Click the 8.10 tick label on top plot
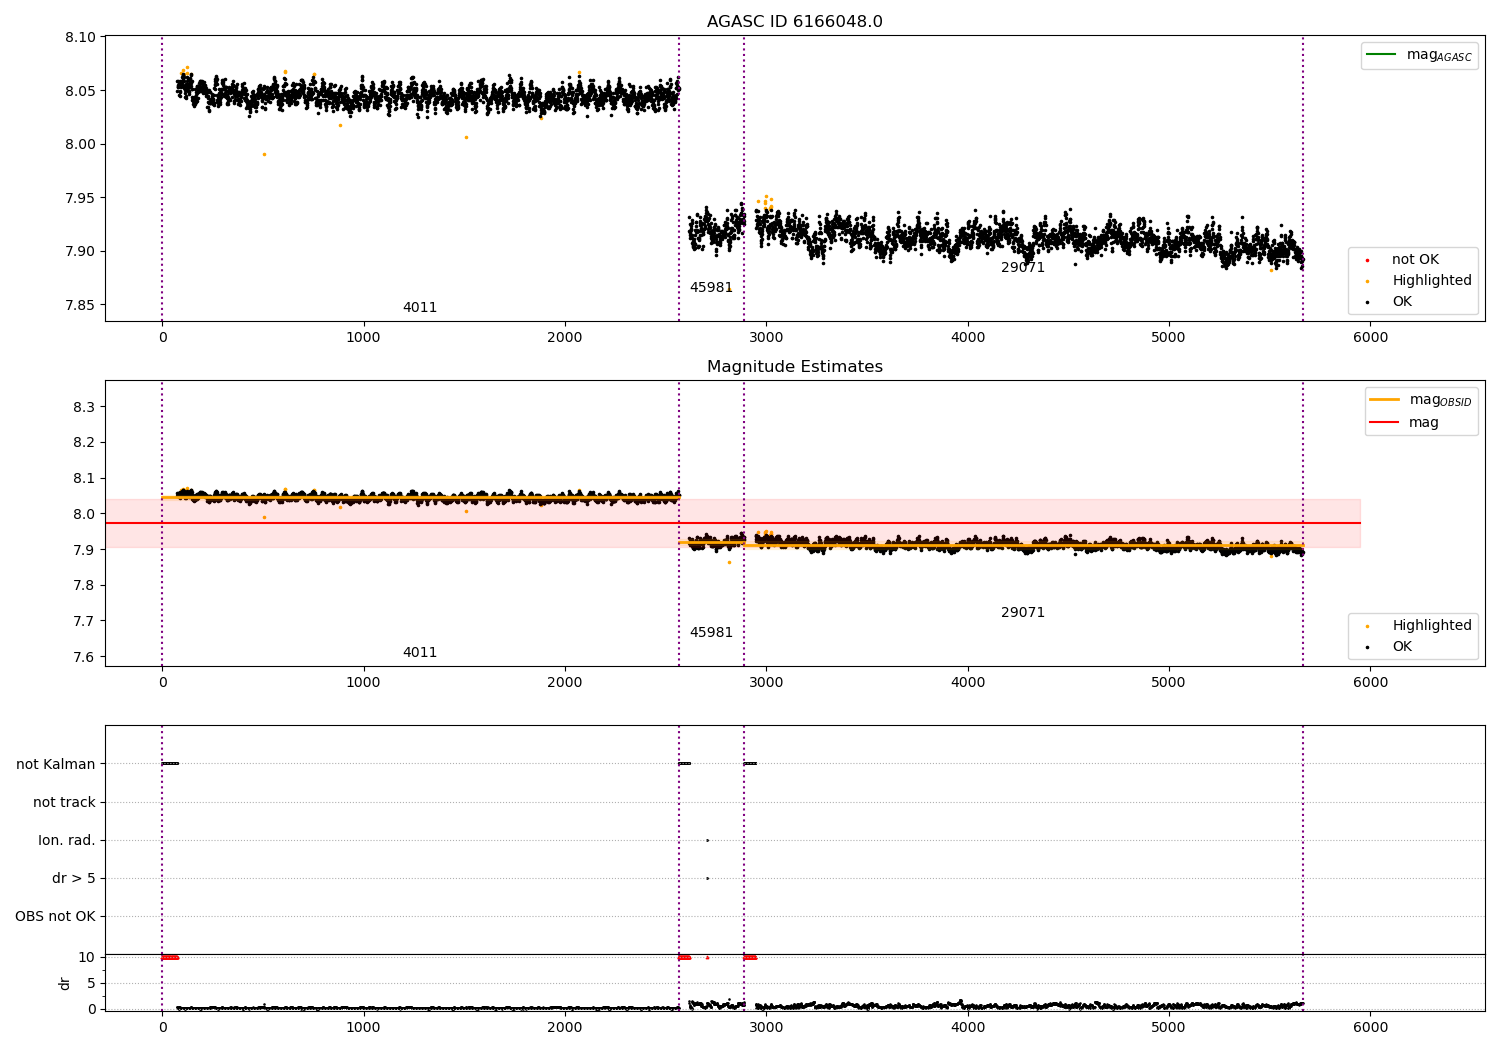Viewport: 1500px width, 1050px height. [x=79, y=38]
